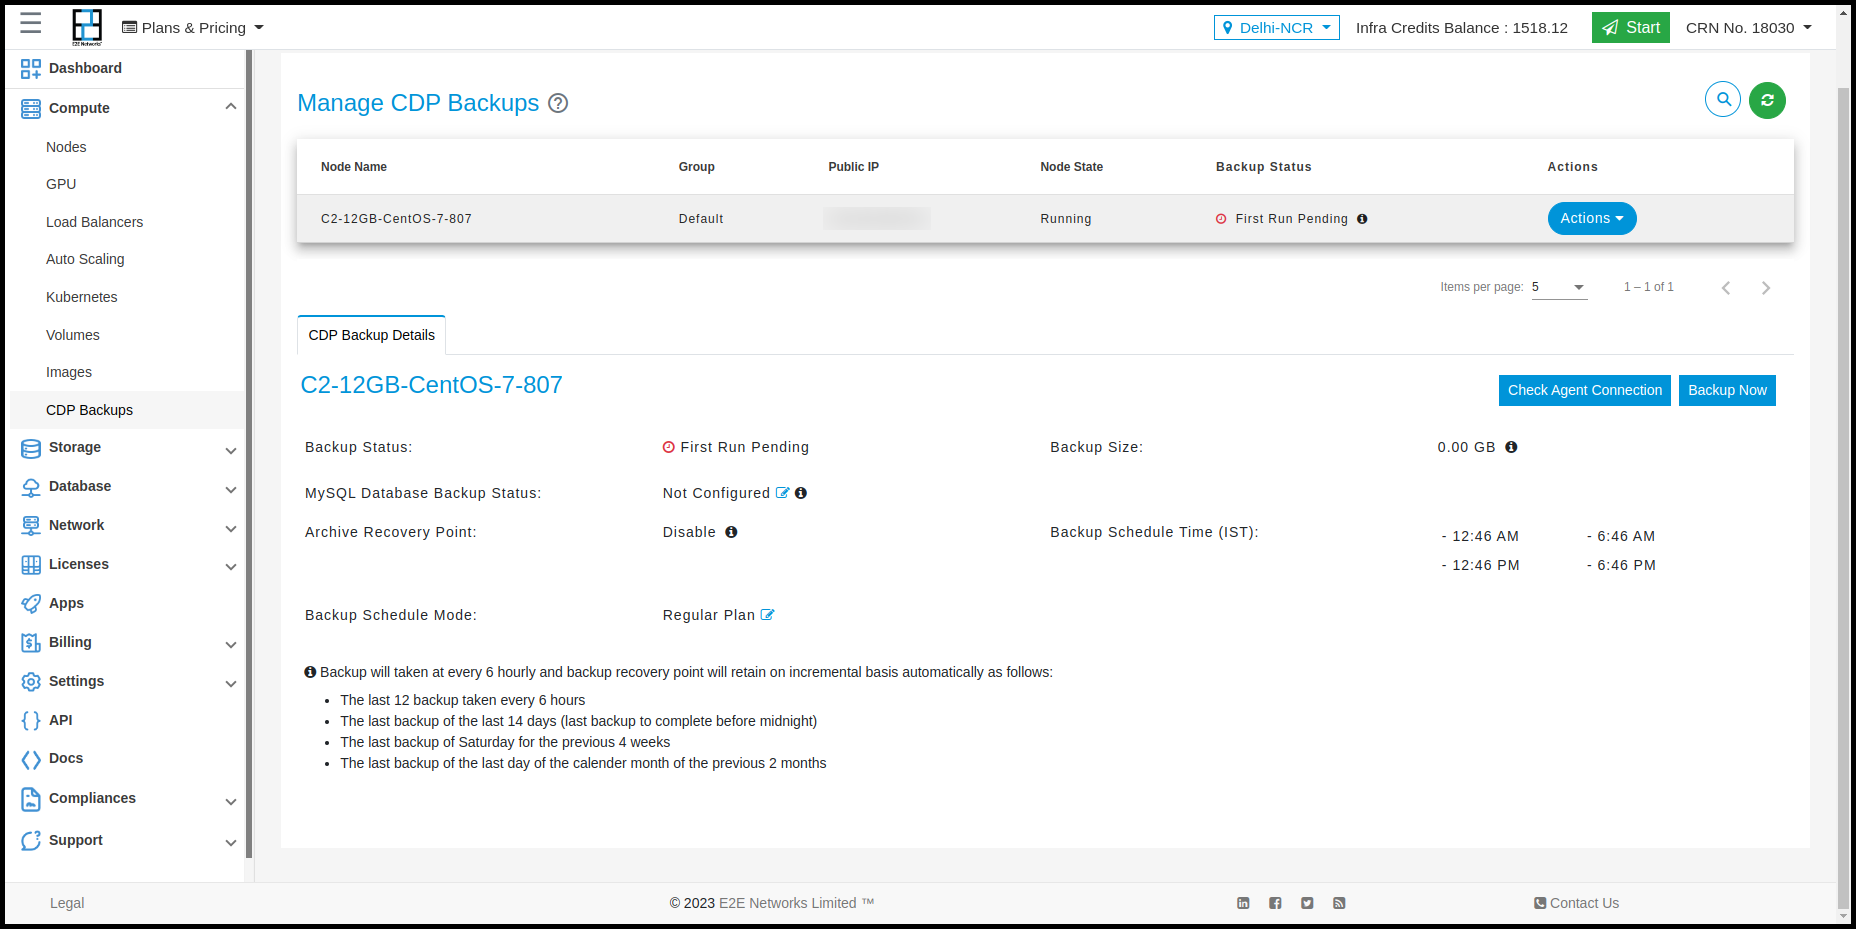This screenshot has width=1856, height=929.
Task: Open Facebook footer icon
Action: (x=1275, y=903)
